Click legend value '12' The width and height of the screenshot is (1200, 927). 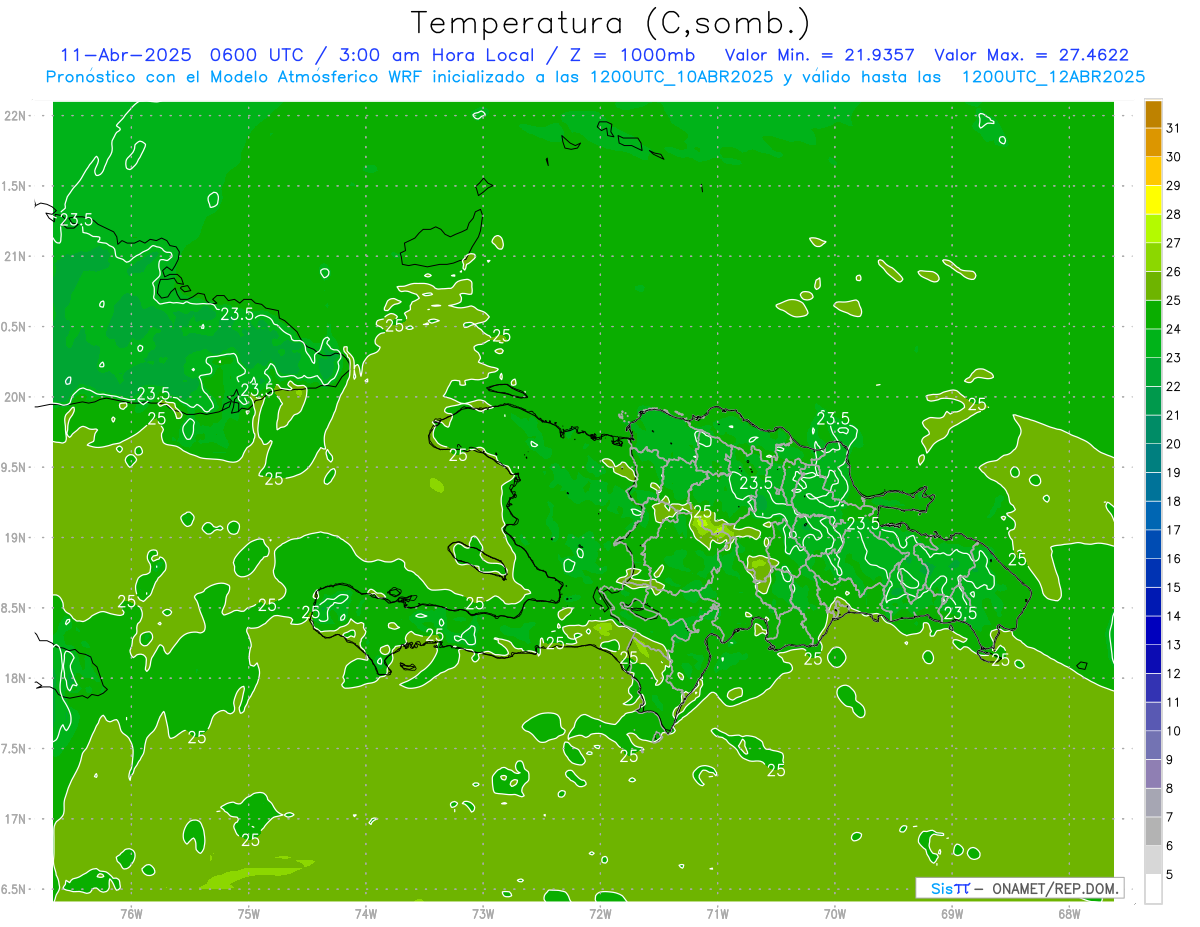pyautogui.click(x=1174, y=674)
